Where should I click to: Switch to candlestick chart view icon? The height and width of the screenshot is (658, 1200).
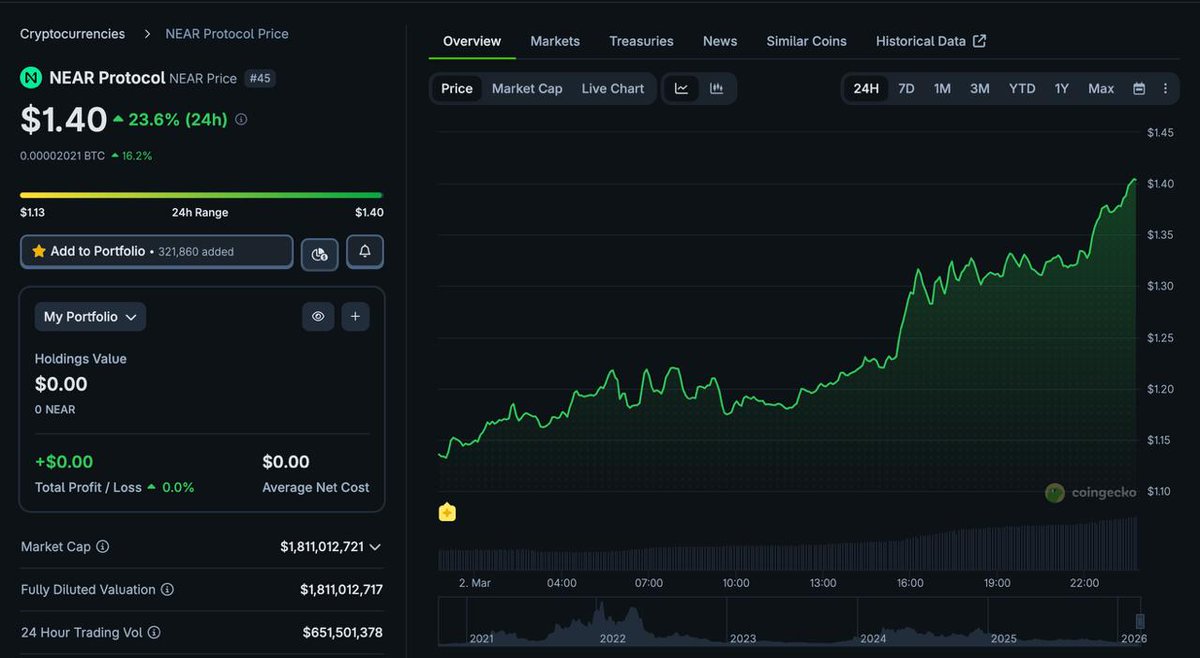tap(716, 89)
